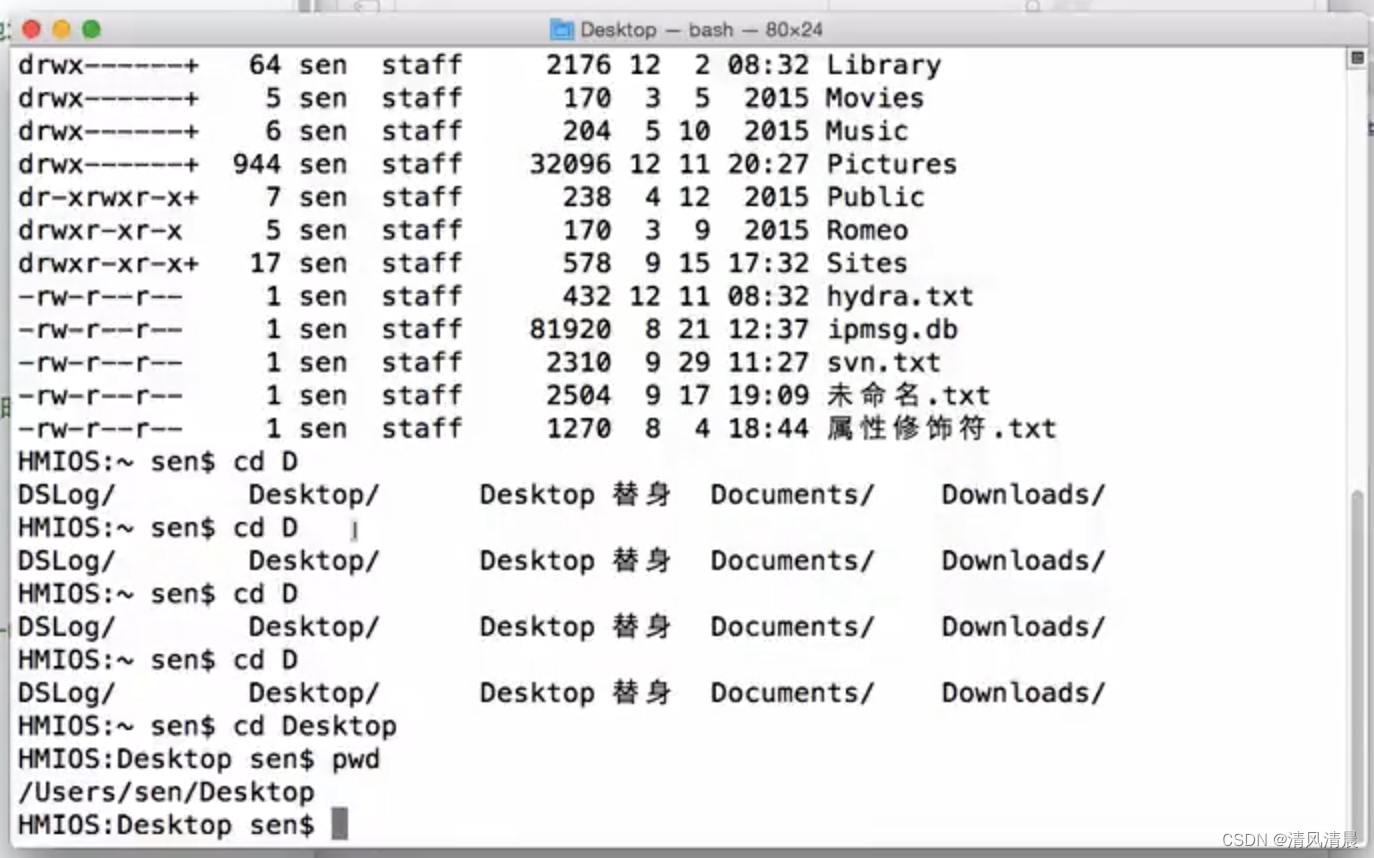This screenshot has width=1374, height=858.
Task: Click the time "12:37" in ipmsg.db row
Action: click(x=768, y=330)
